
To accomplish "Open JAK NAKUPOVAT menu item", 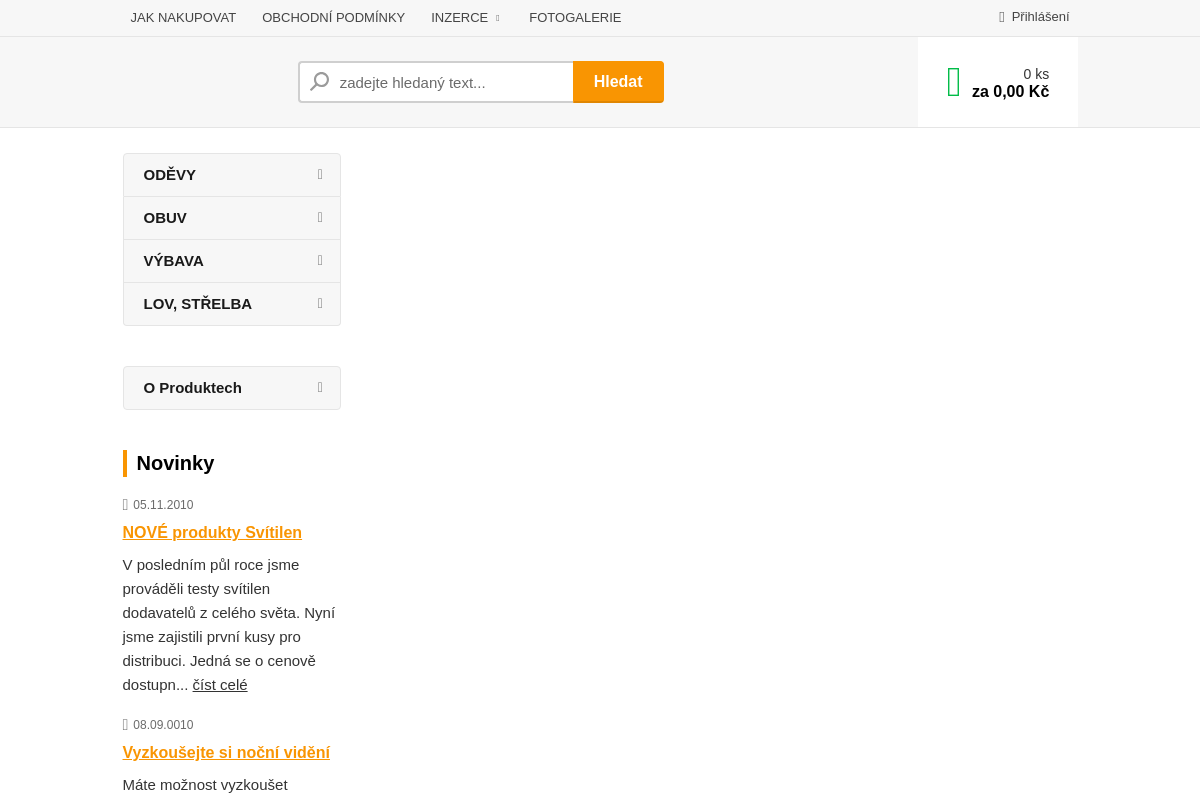I will (183, 18).
